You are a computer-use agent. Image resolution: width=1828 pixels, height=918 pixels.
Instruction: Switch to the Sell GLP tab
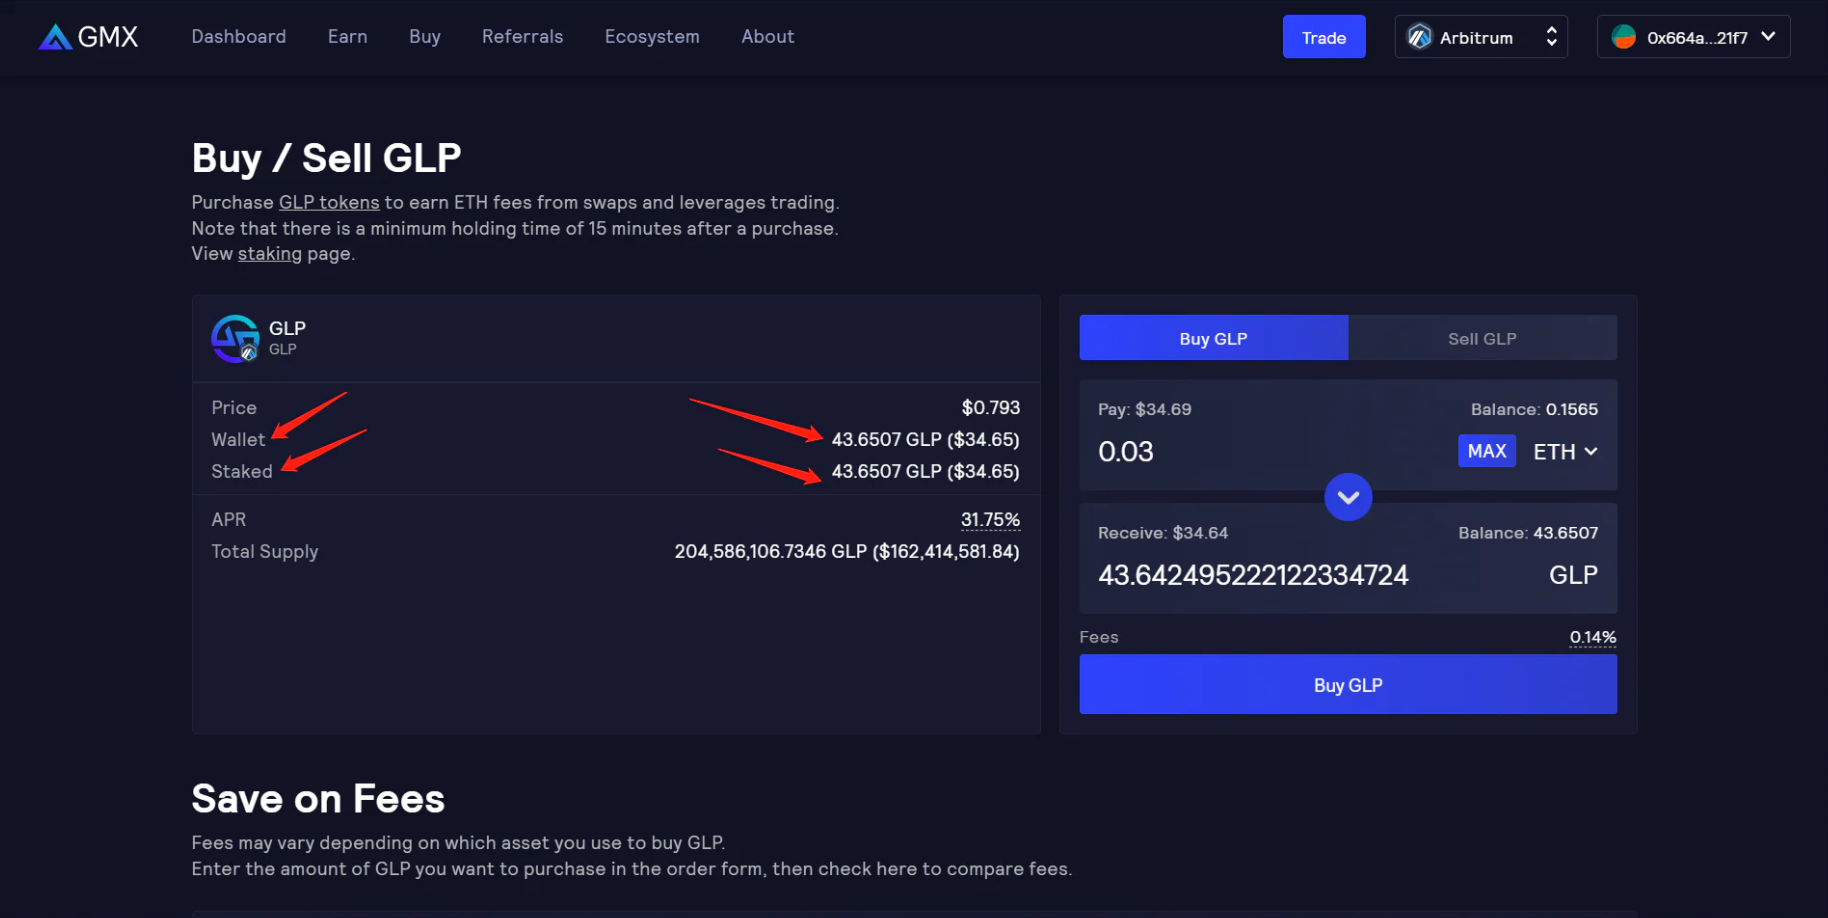(x=1482, y=338)
